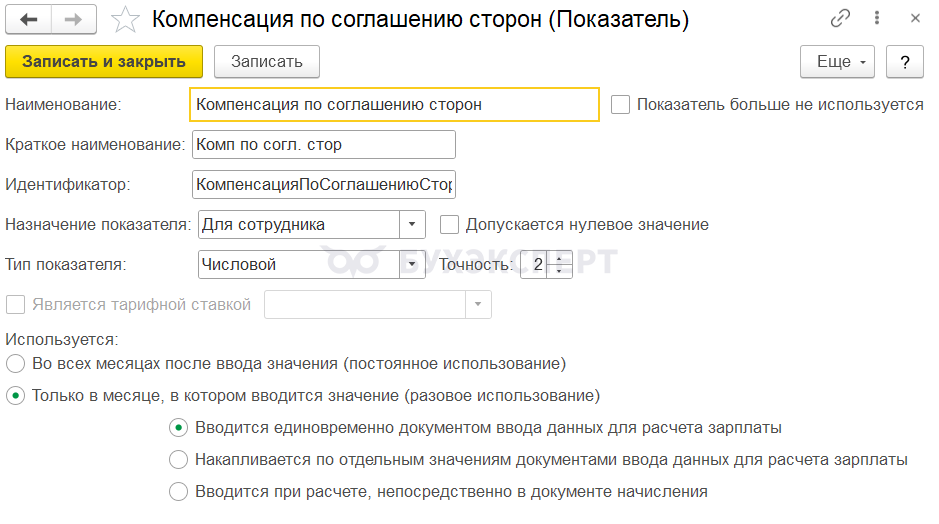Check 'Показатель больше не используется' box
Screen dimensions: 939x524
620,104
